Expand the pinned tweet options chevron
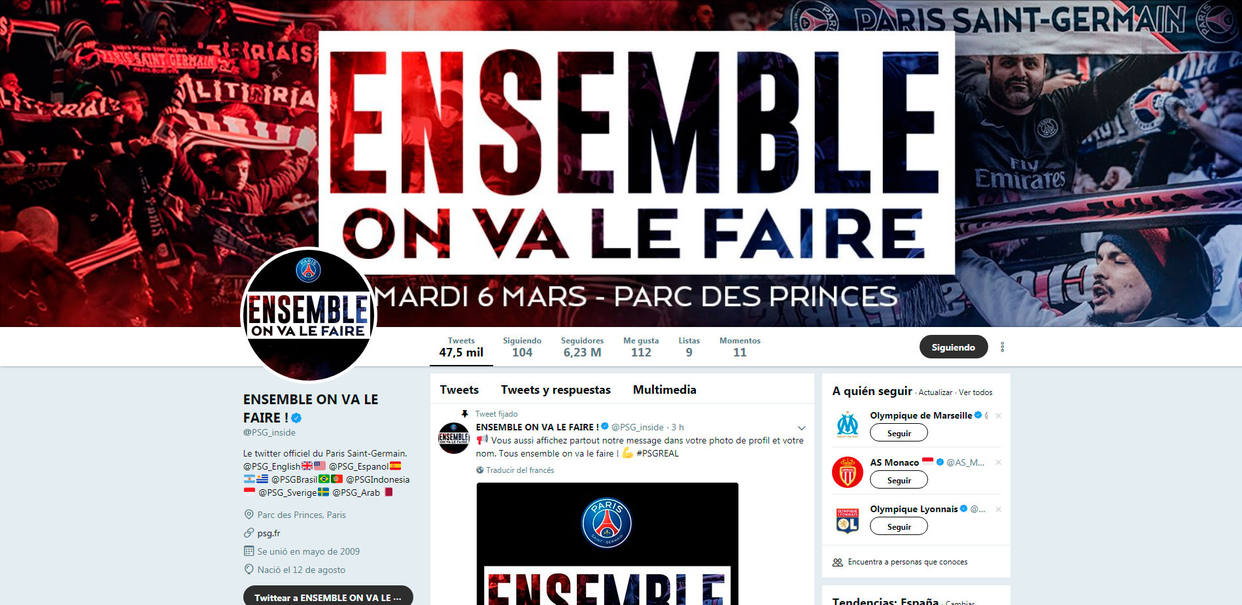Screen dimensions: 1242x605 point(801,428)
